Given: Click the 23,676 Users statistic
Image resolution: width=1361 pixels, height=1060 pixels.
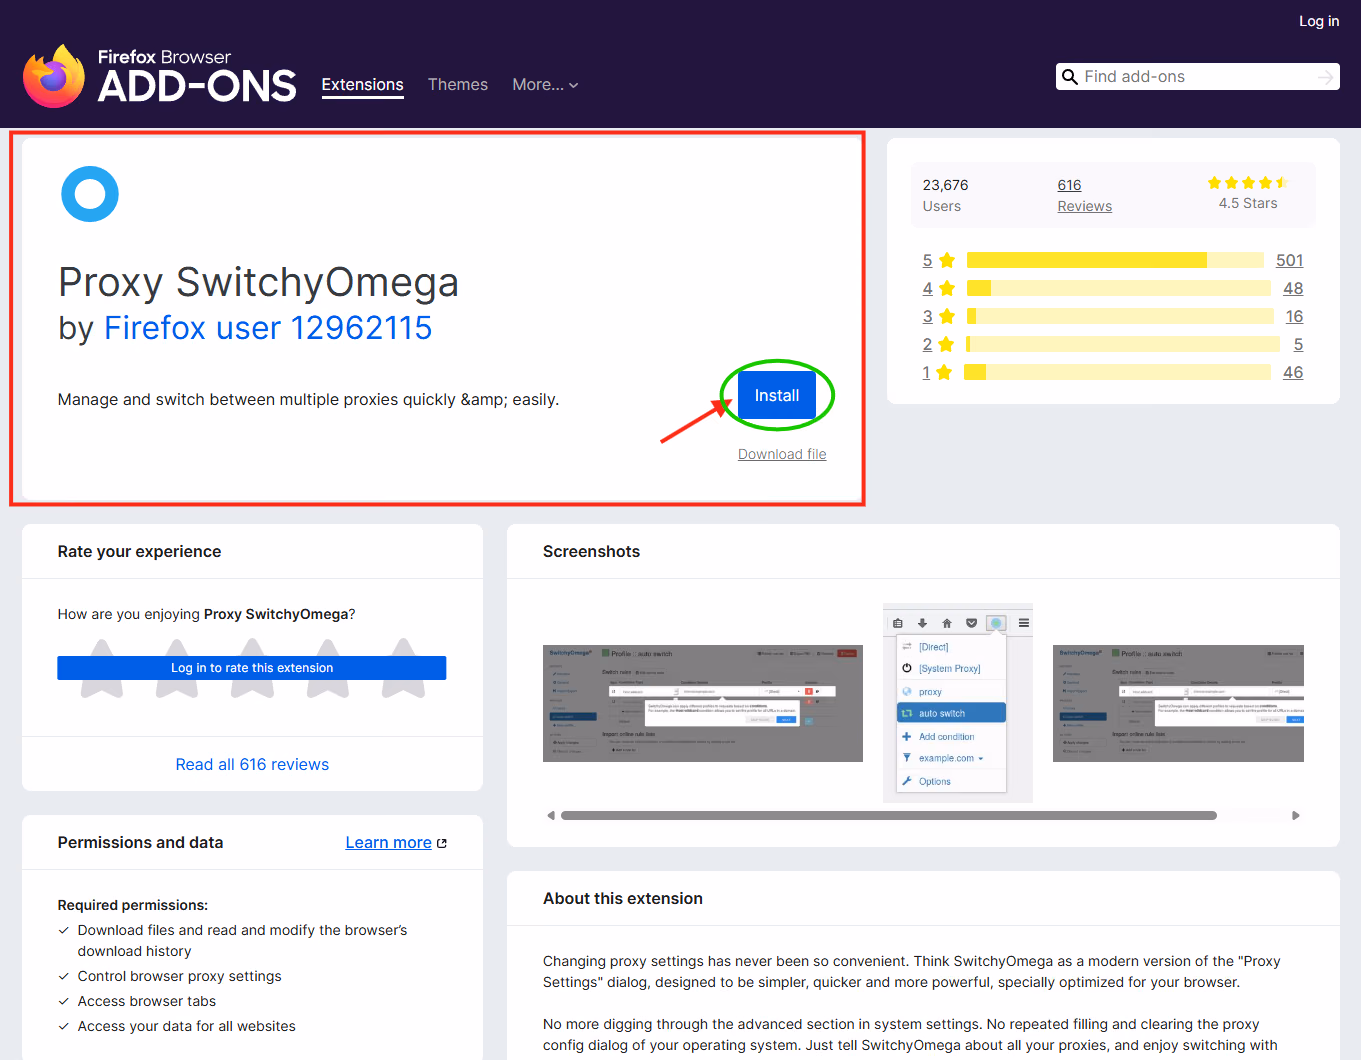Looking at the screenshot, I should tap(945, 195).
